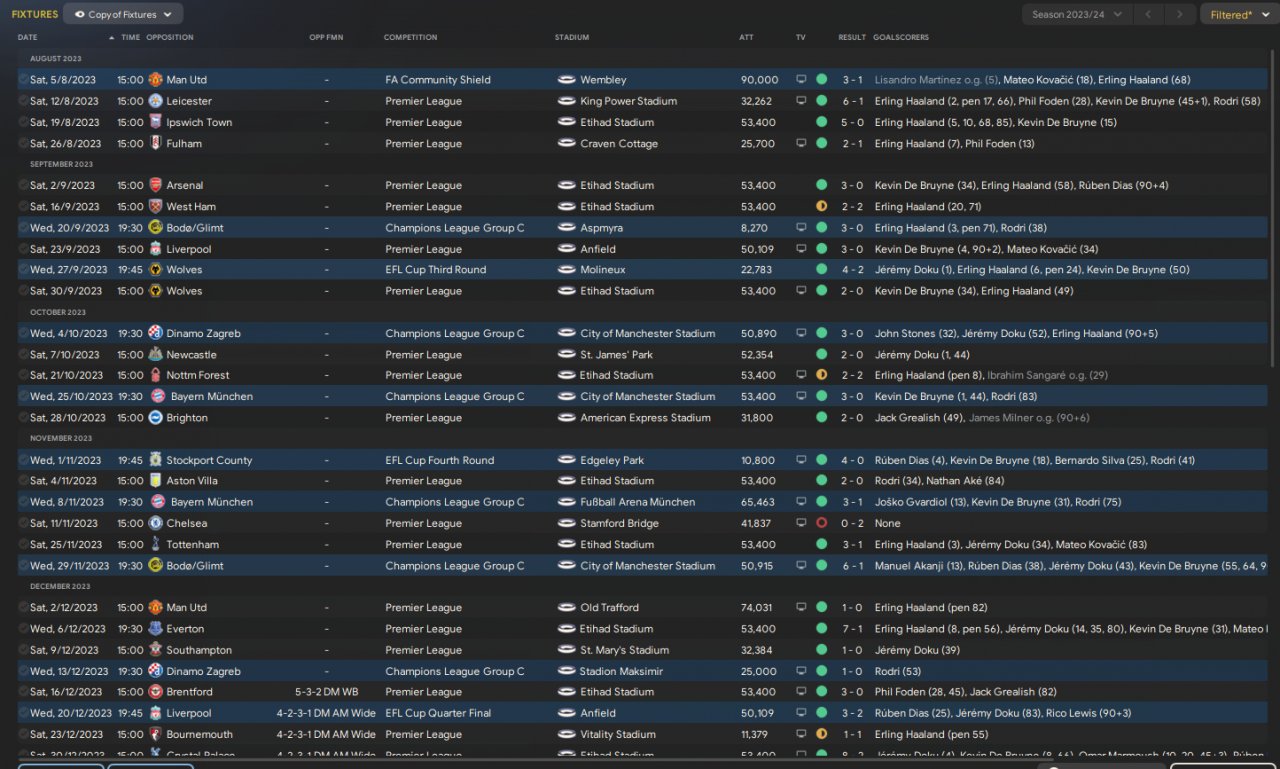This screenshot has height=769, width=1280.
Task: Open the EFL Cup Quarter Final competition link
Action: pyautogui.click(x=440, y=713)
